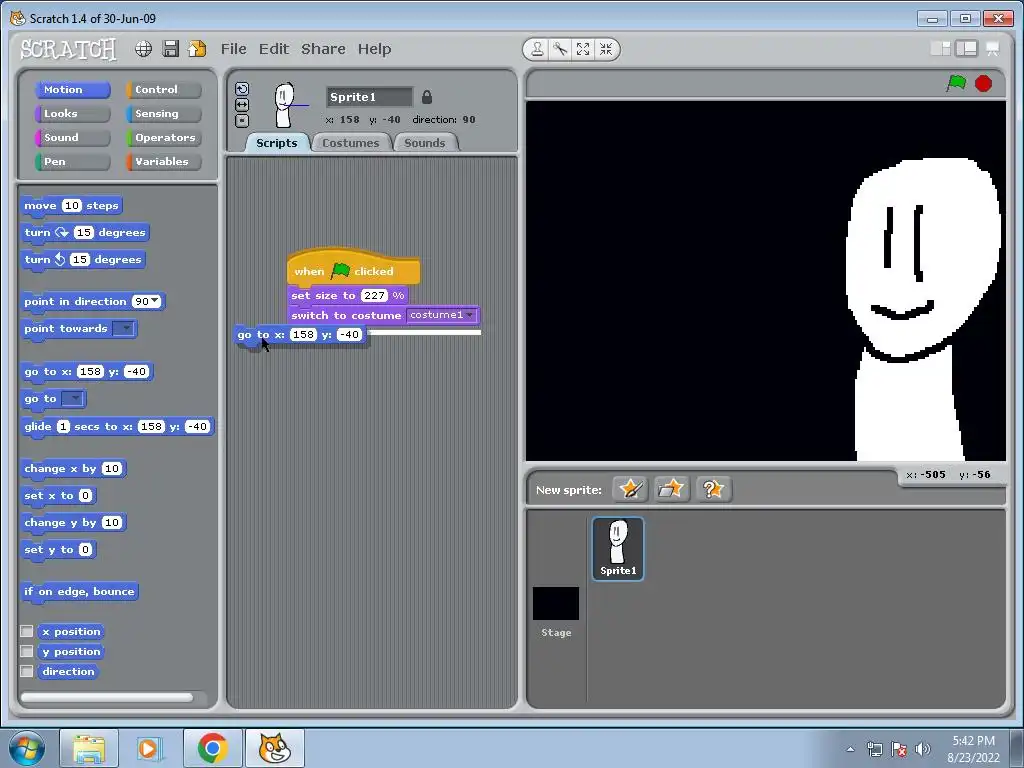1024x768 pixels.
Task: Click the move 10 steps block
Action: [x=71, y=206]
